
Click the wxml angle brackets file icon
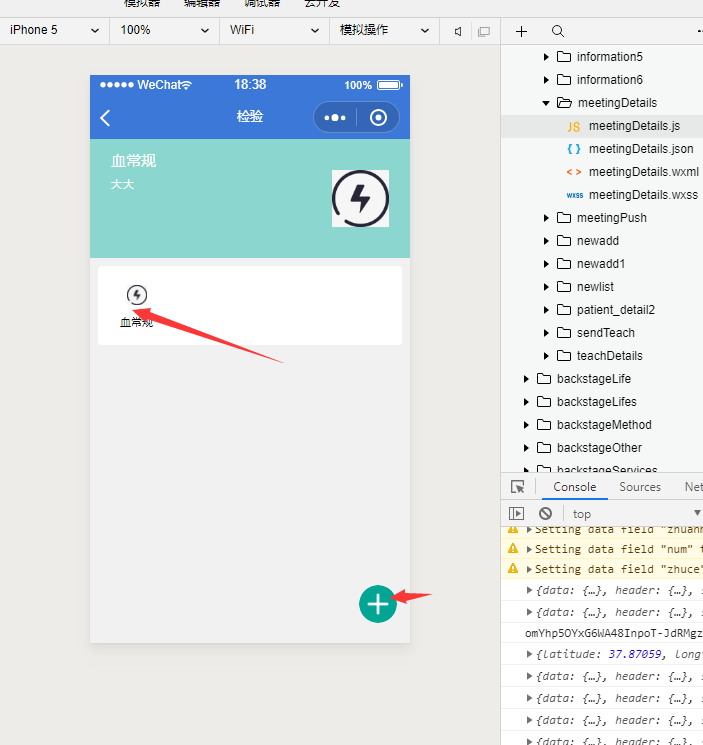click(574, 172)
